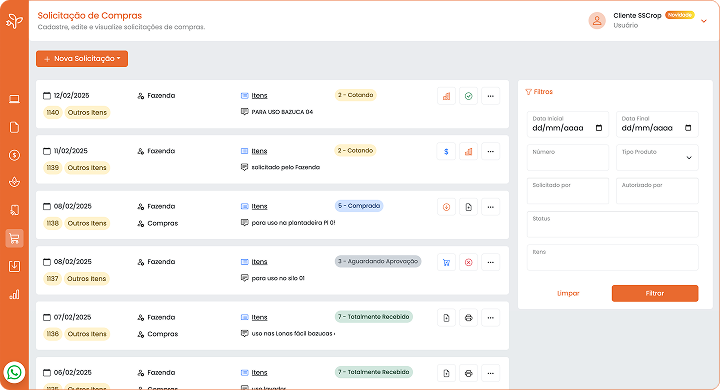The image size is (720, 390).
Task: Click the Data Inicial date field
Action: [x=568, y=124]
